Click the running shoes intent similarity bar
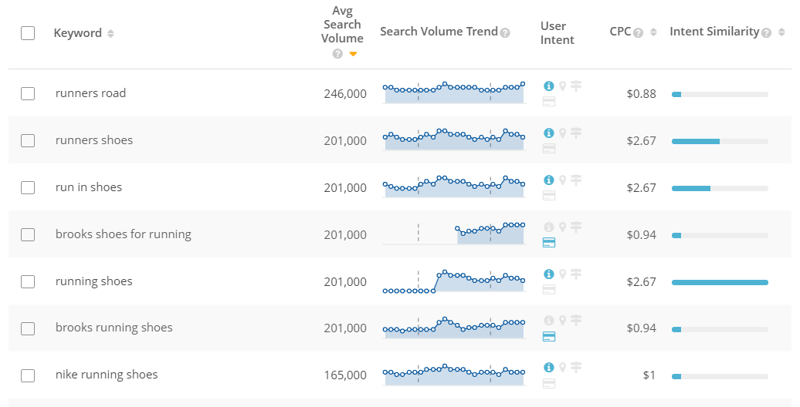 (719, 282)
